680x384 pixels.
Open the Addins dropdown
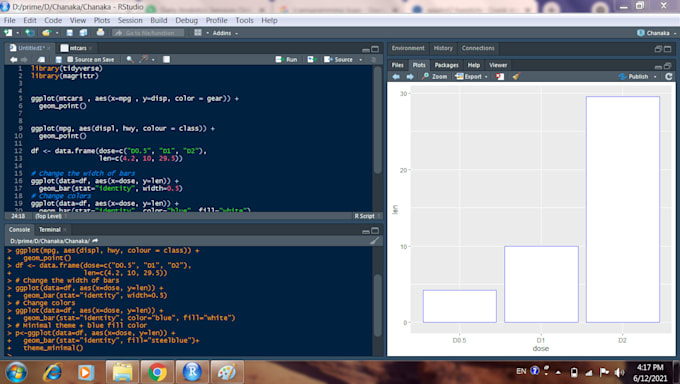pyautogui.click(x=225, y=33)
